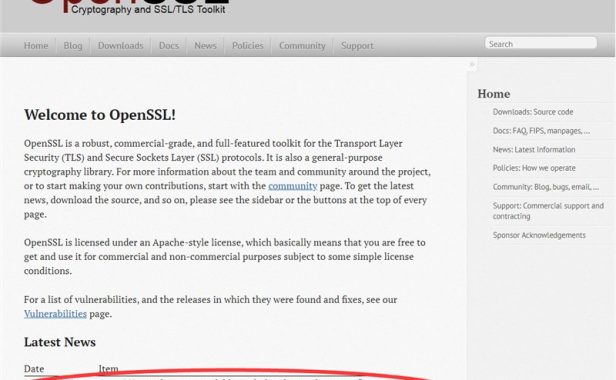Viewport: 616px width, 380px height.
Task: Open Community: Blog, bugs, email sidebar link
Action: pos(546,187)
